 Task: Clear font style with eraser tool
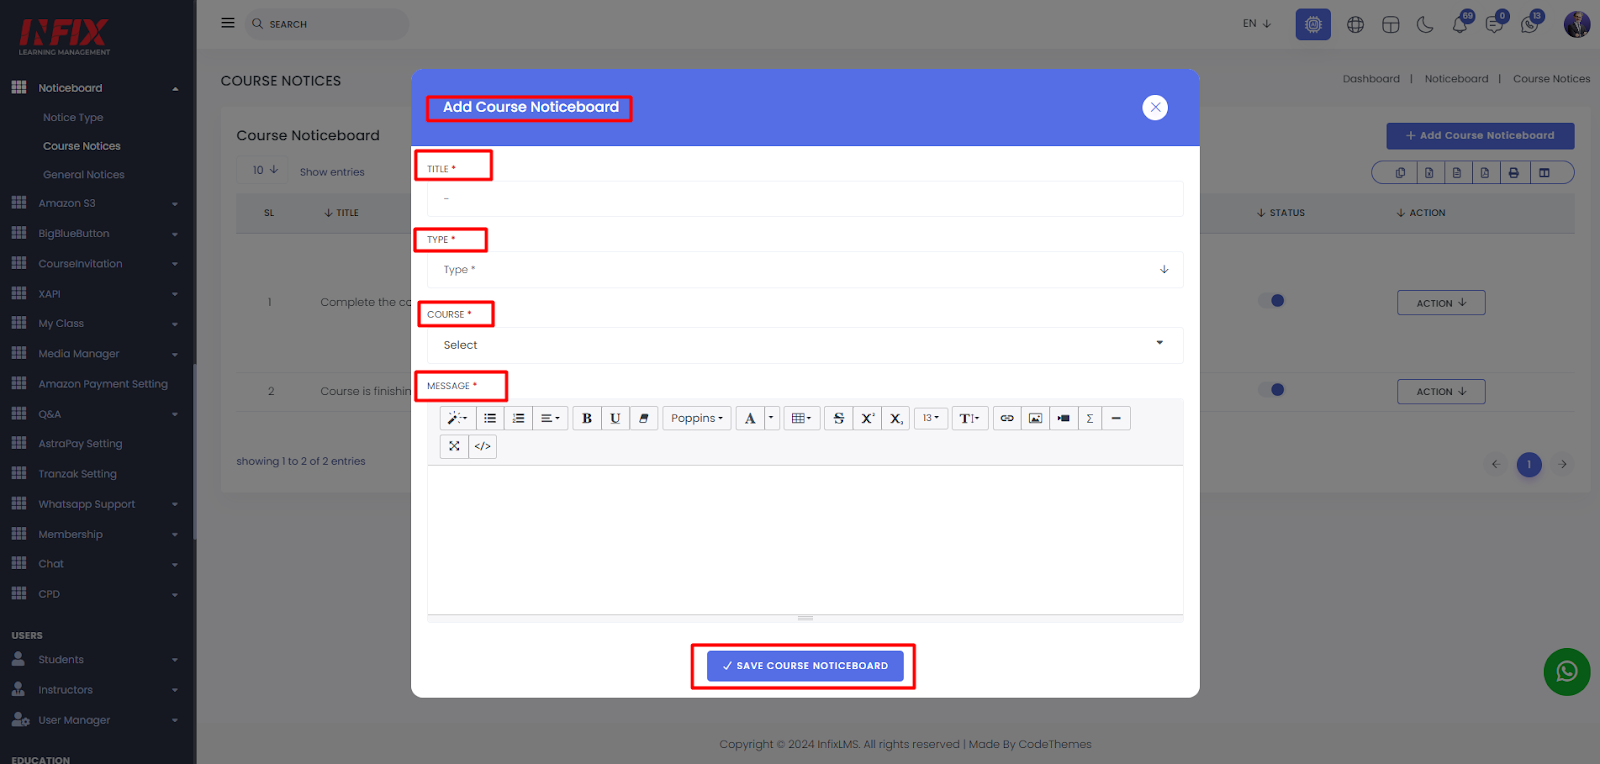pyautogui.click(x=644, y=418)
